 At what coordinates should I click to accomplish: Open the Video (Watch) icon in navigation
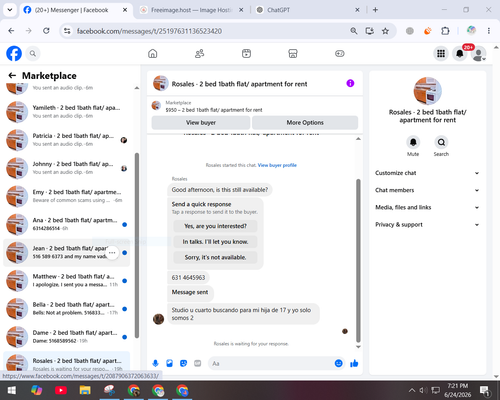pos(246,53)
